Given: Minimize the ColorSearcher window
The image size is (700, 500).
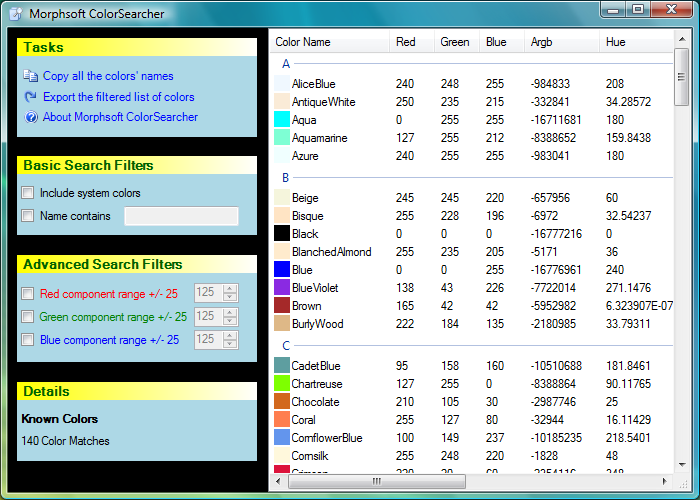Looking at the screenshot, I should click(613, 10).
